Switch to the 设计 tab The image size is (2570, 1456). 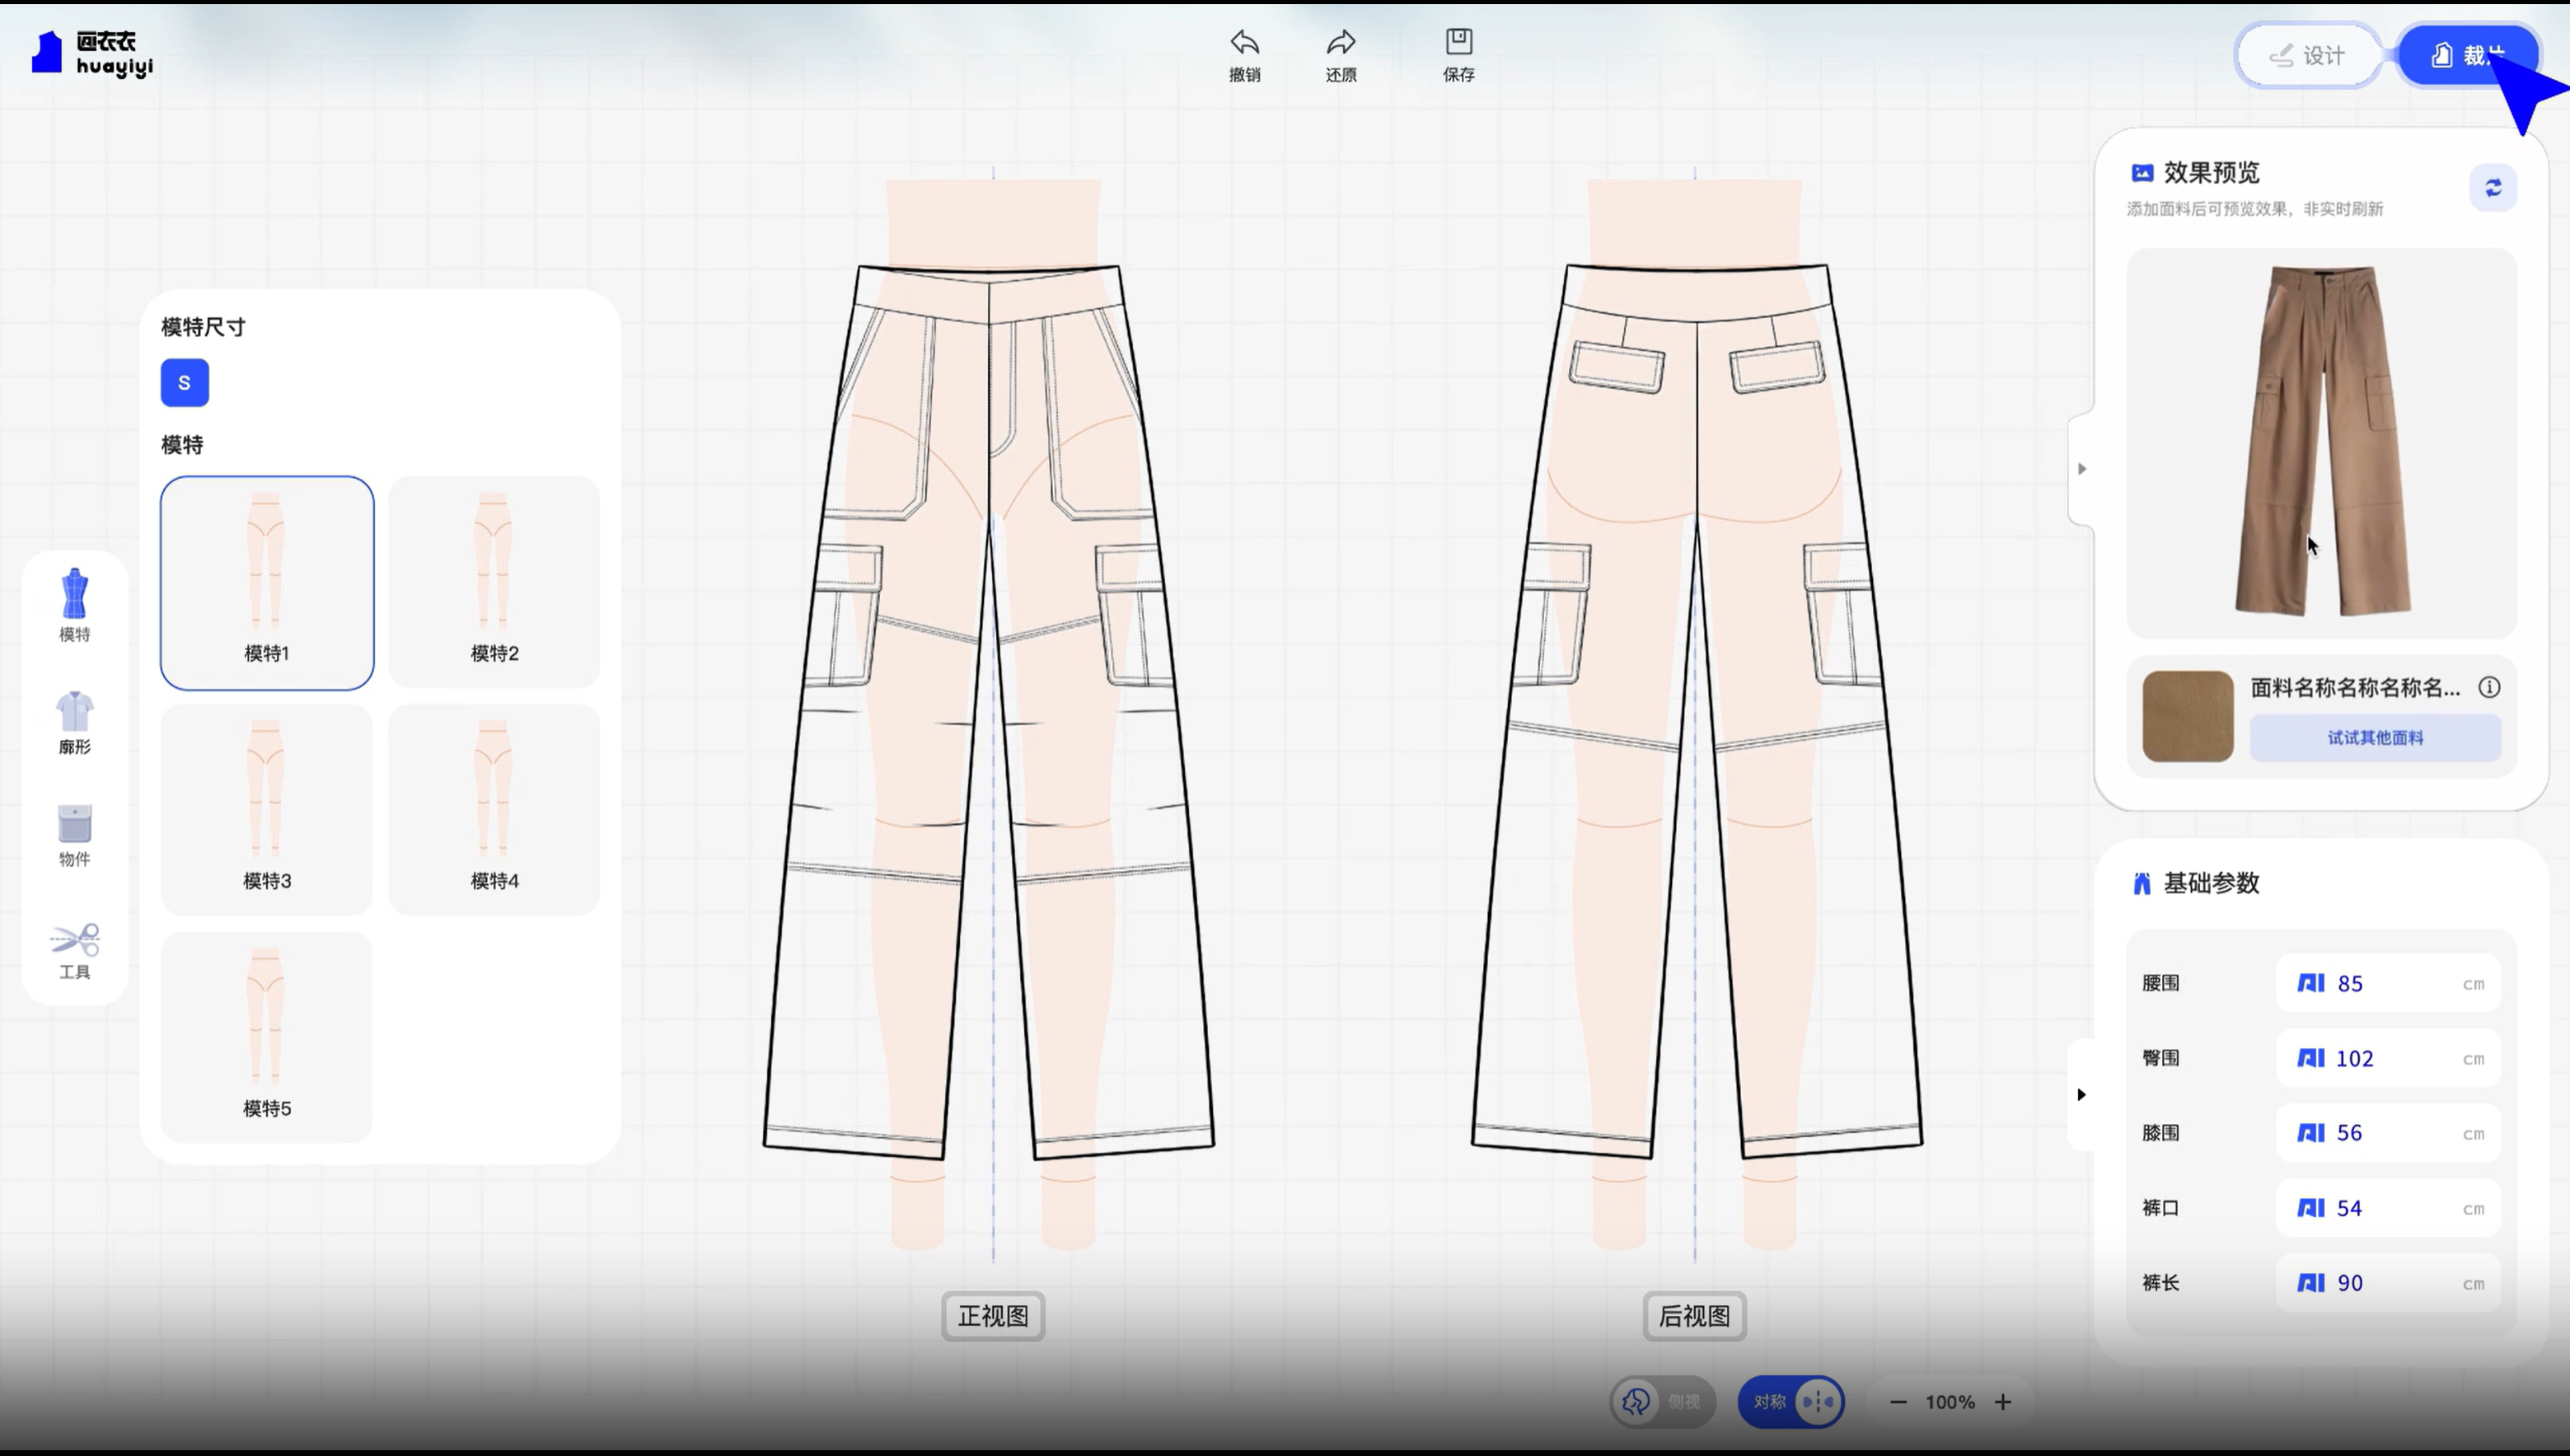(x=2307, y=55)
